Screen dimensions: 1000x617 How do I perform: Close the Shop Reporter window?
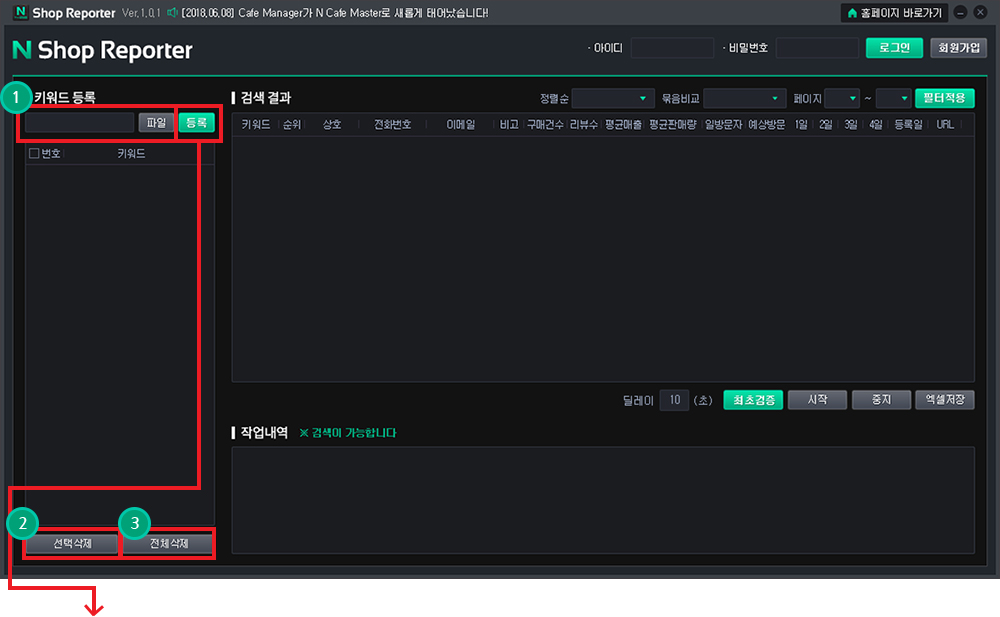[980, 13]
